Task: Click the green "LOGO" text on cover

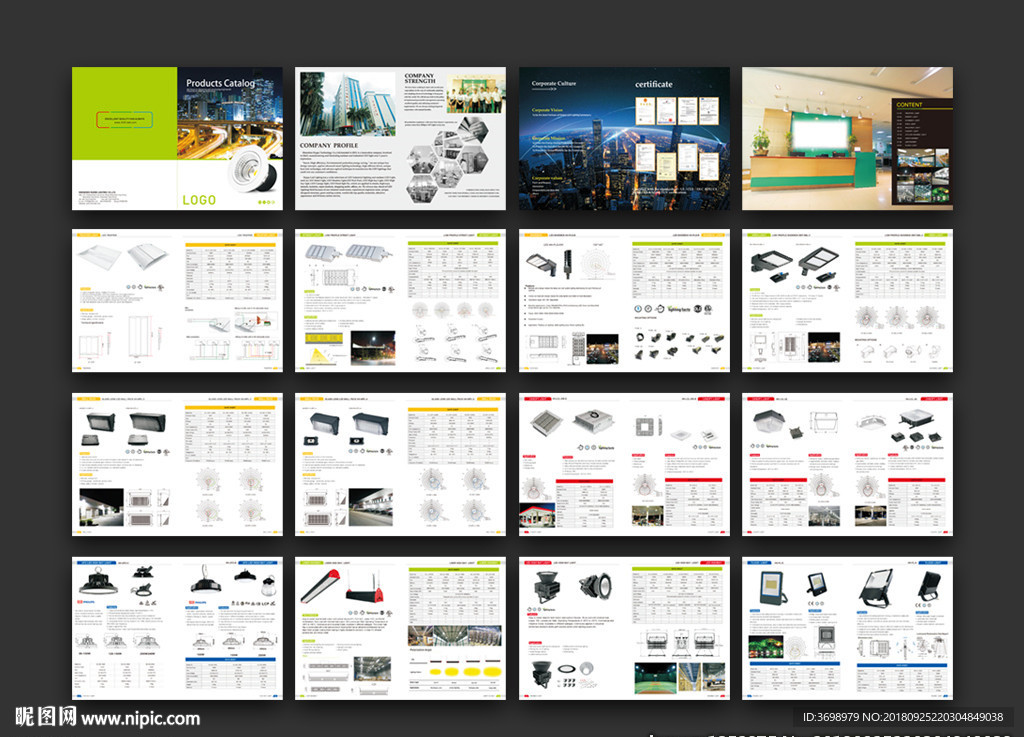Action: (x=199, y=200)
